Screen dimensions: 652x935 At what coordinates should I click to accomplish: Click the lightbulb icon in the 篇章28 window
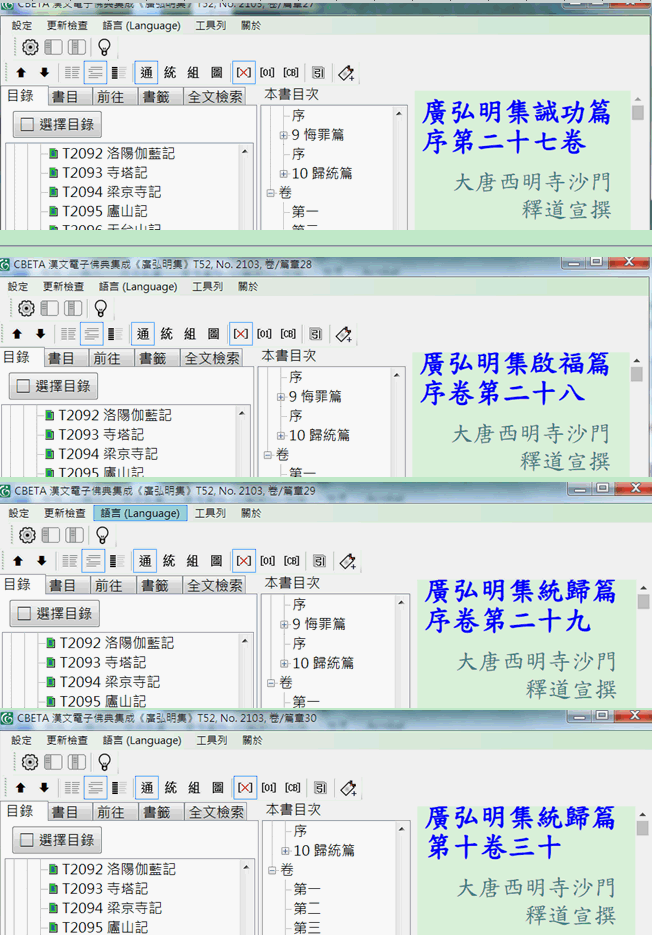[100, 308]
